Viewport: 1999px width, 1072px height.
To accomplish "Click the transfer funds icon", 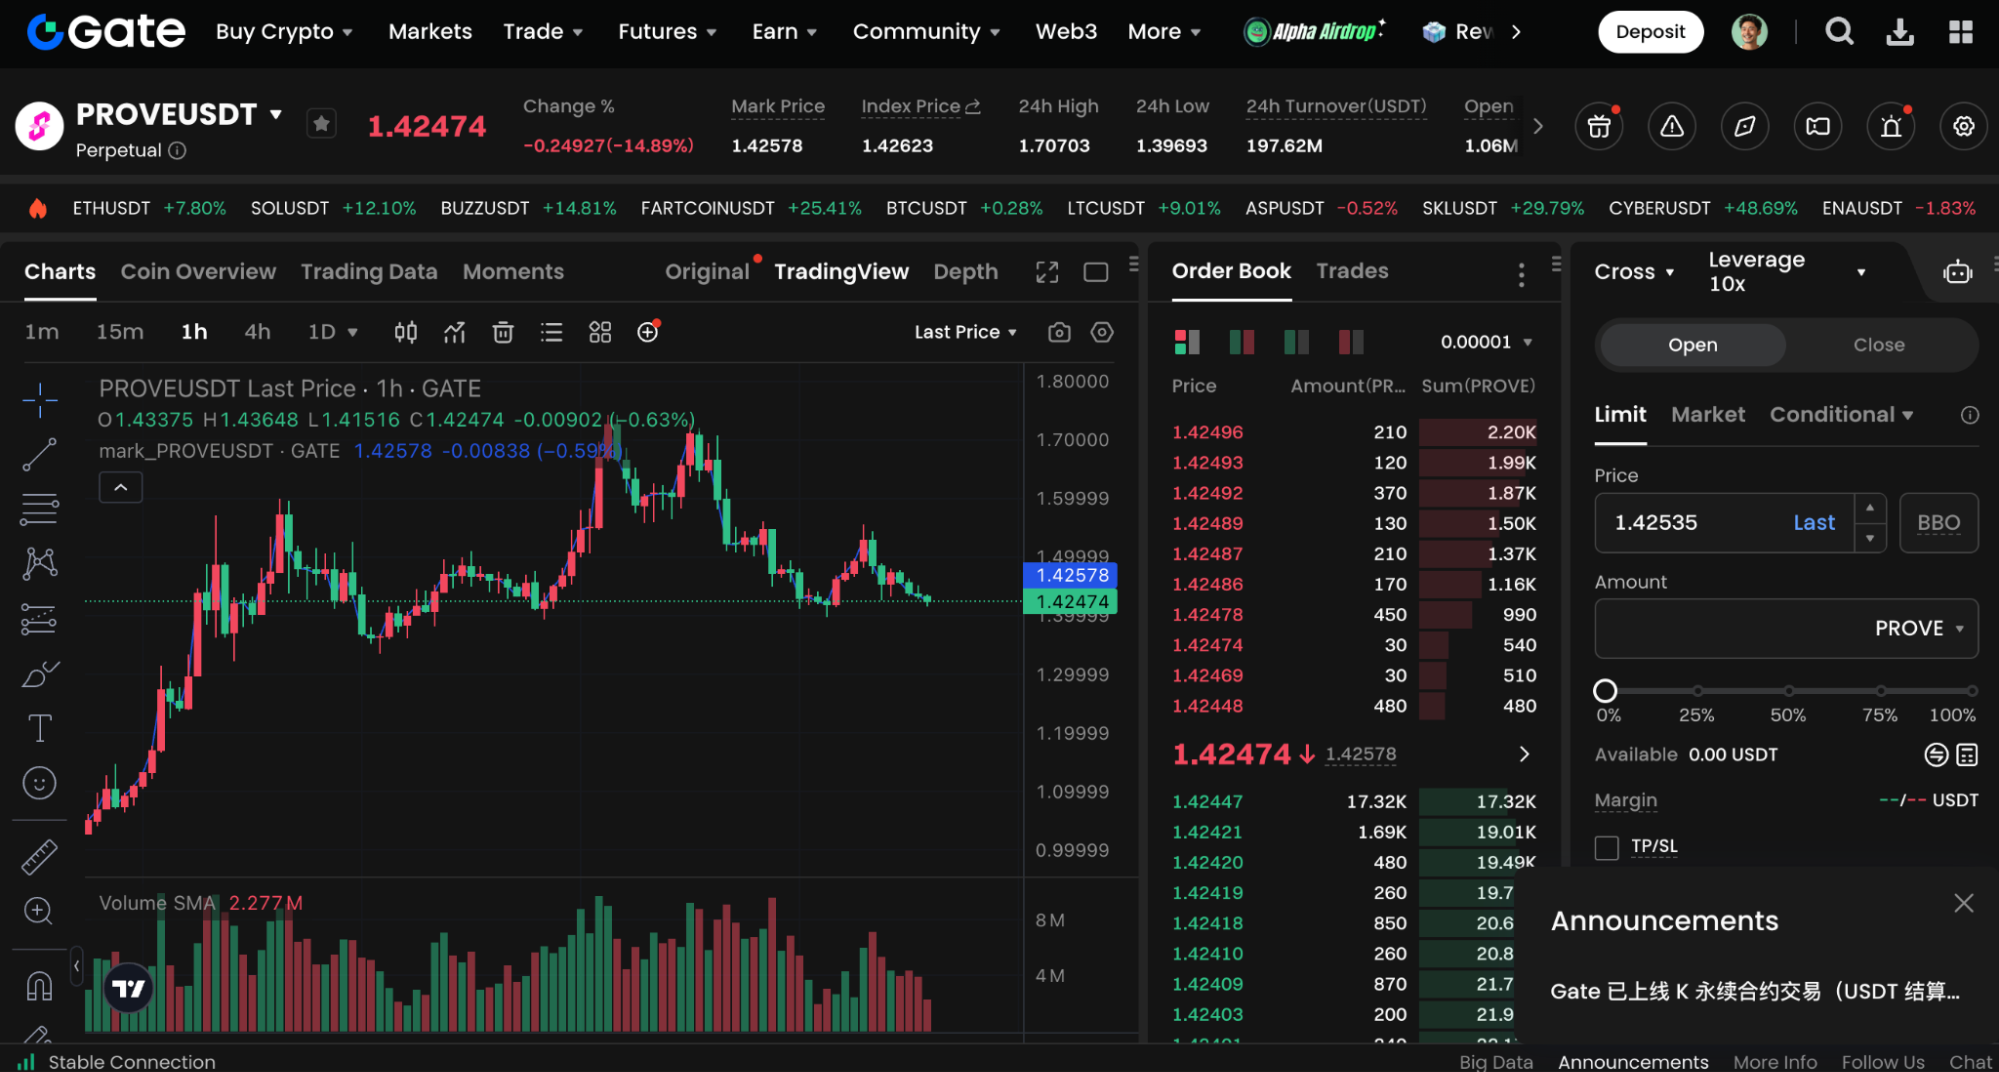I will (1936, 755).
